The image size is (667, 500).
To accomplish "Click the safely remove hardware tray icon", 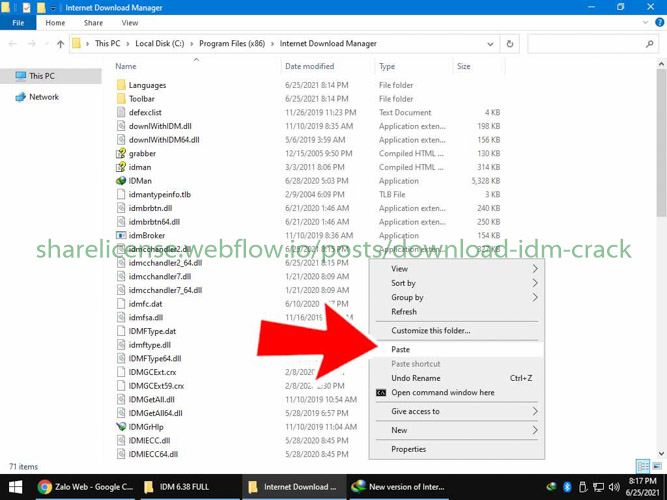I will pyautogui.click(x=583, y=487).
